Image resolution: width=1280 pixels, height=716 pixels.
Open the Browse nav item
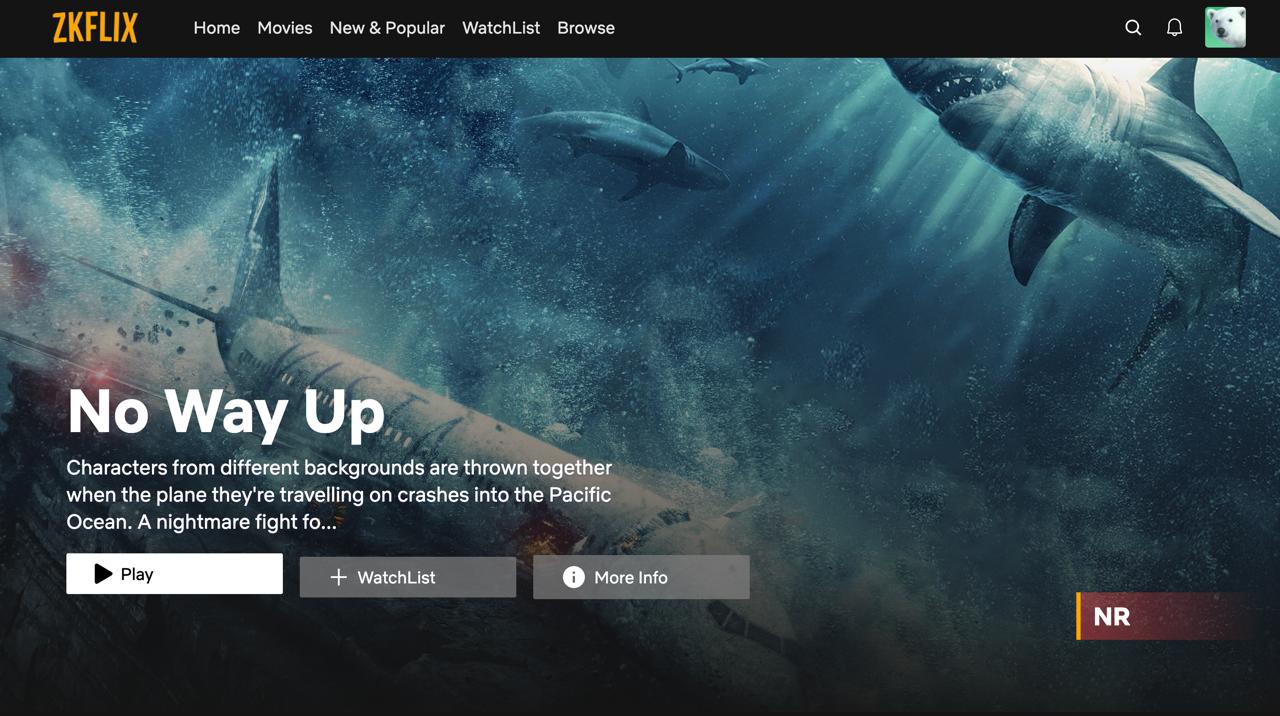pyautogui.click(x=586, y=28)
